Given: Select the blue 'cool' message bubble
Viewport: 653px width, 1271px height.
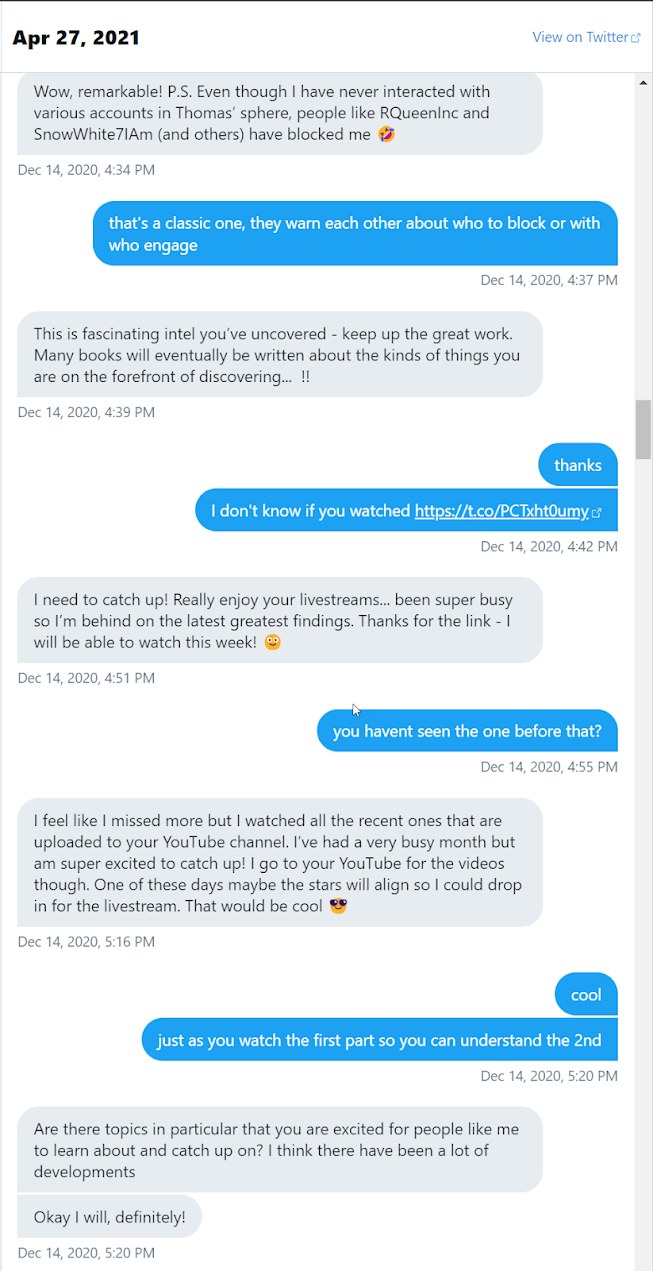Looking at the screenshot, I should 586,994.
